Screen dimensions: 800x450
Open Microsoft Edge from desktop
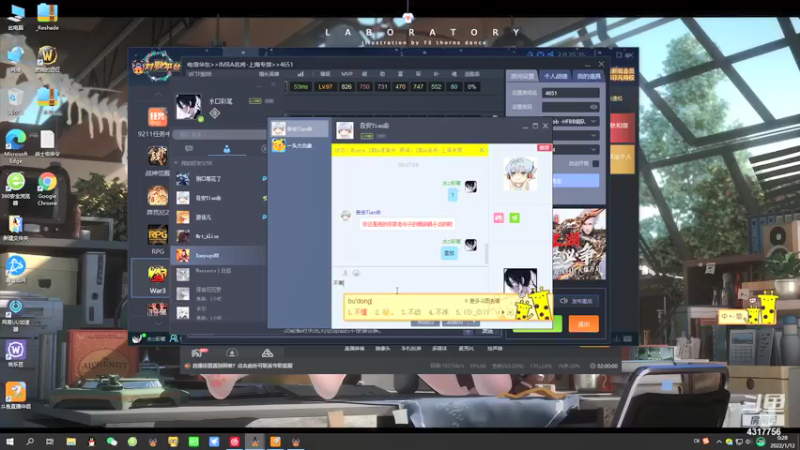[x=15, y=145]
